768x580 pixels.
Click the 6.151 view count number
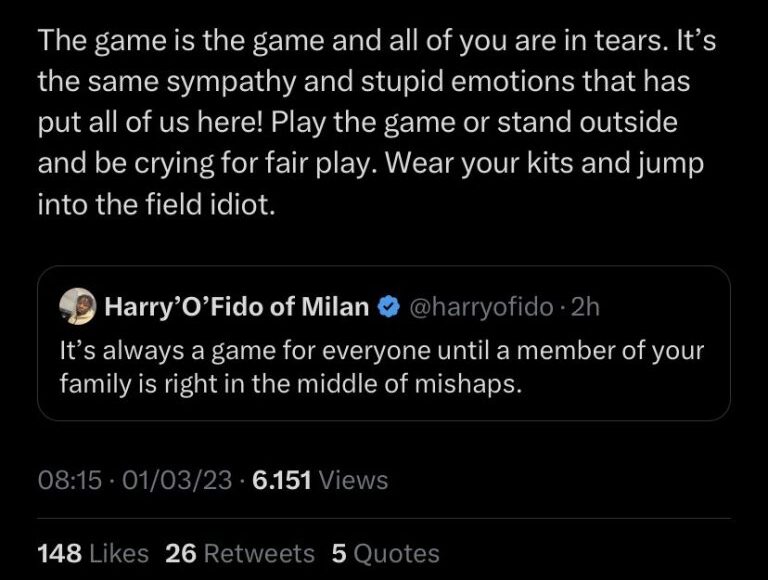pyautogui.click(x=282, y=480)
